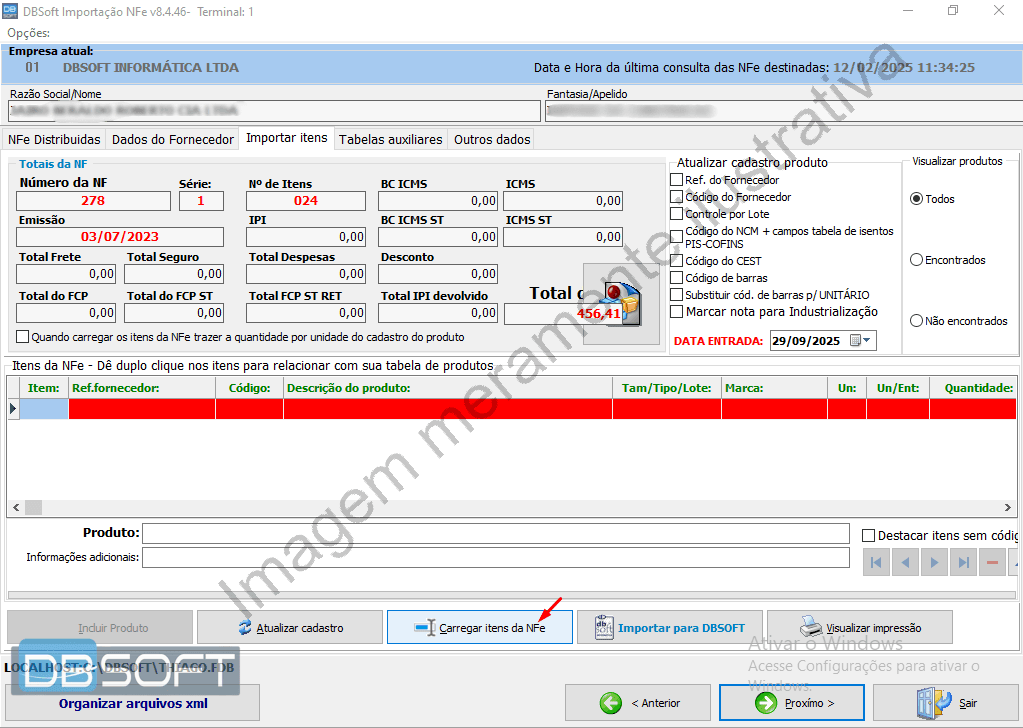
Task: Open the Opções menu
Action: [x=28, y=33]
